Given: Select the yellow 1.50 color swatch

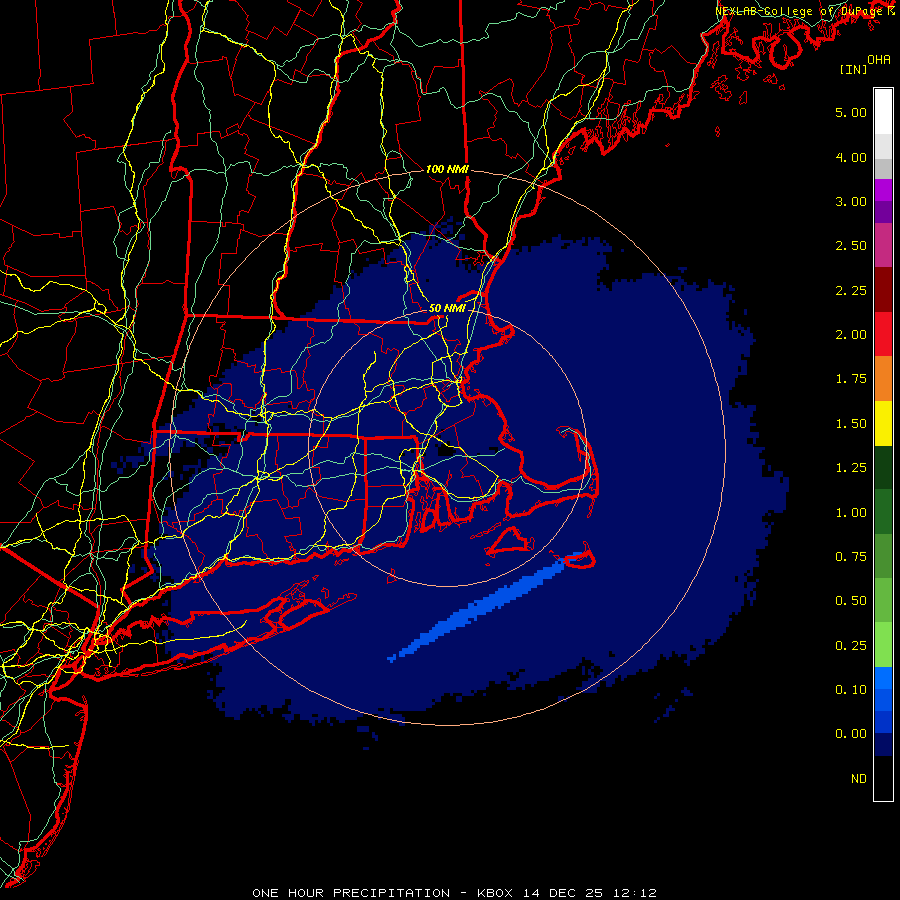Looking at the screenshot, I should (x=883, y=423).
